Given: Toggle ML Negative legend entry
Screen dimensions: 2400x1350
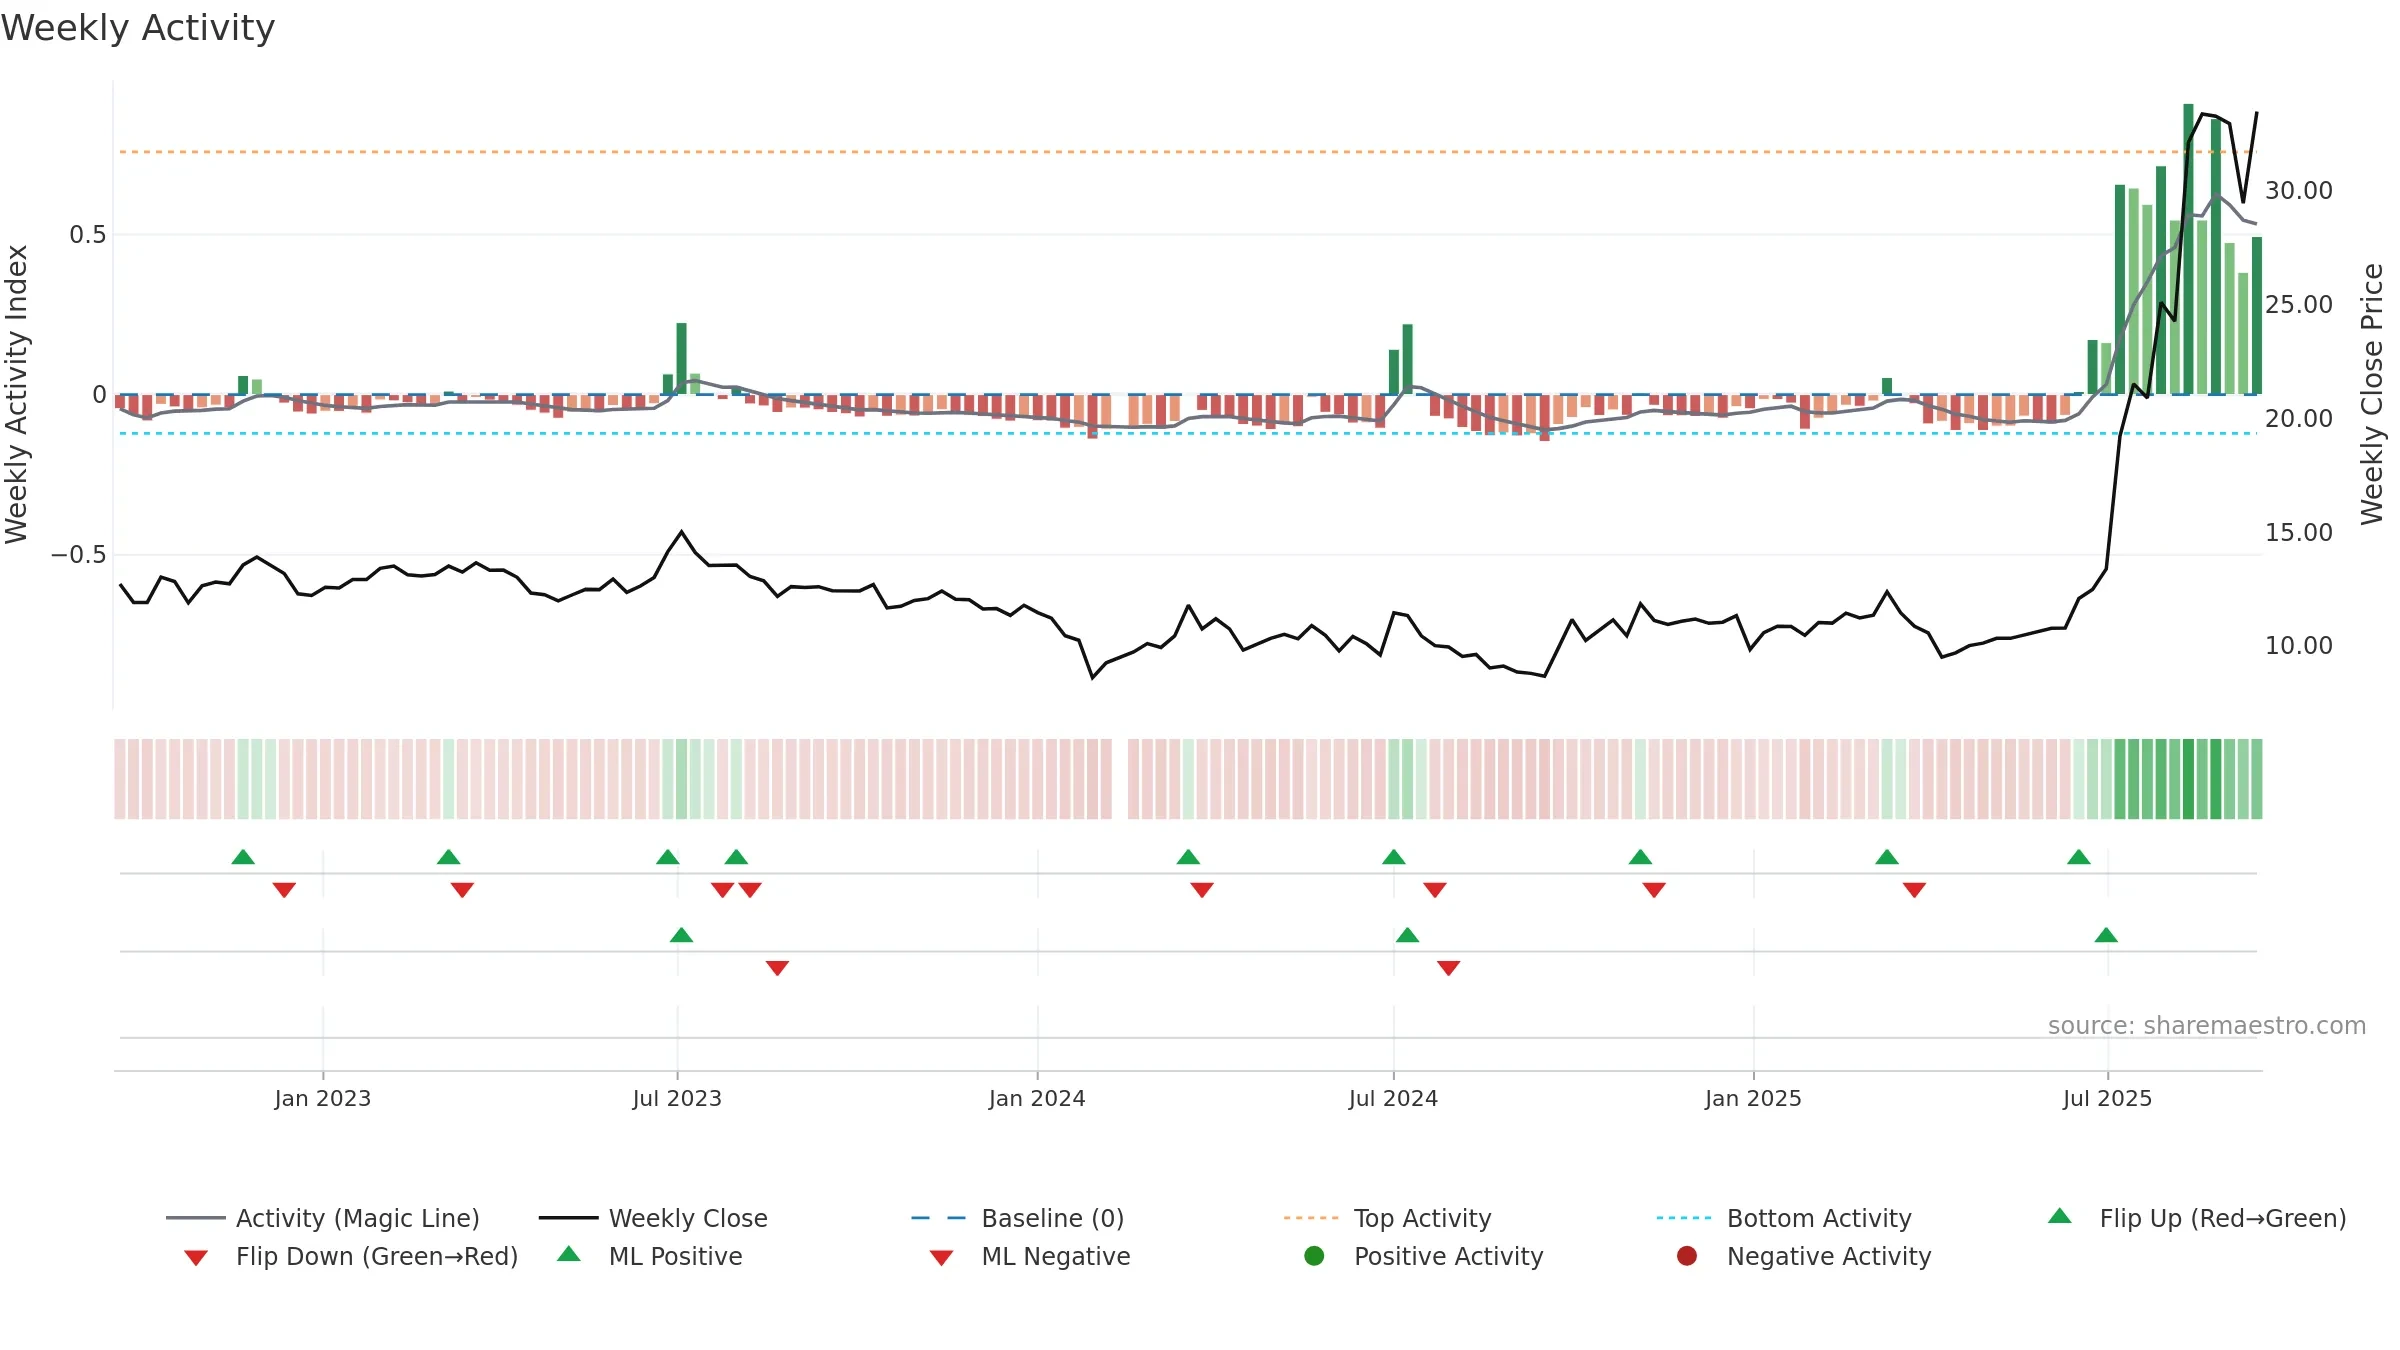Looking at the screenshot, I should [1030, 1256].
